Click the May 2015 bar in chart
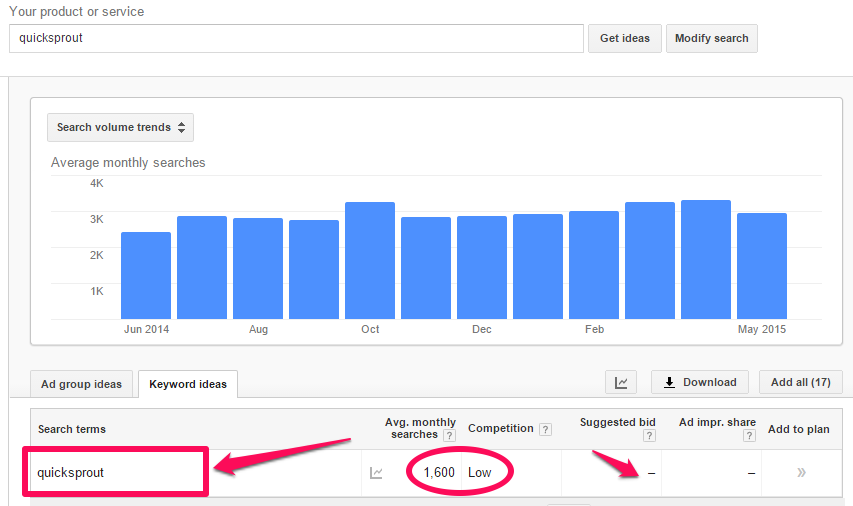The height and width of the screenshot is (506, 853). coord(762,266)
